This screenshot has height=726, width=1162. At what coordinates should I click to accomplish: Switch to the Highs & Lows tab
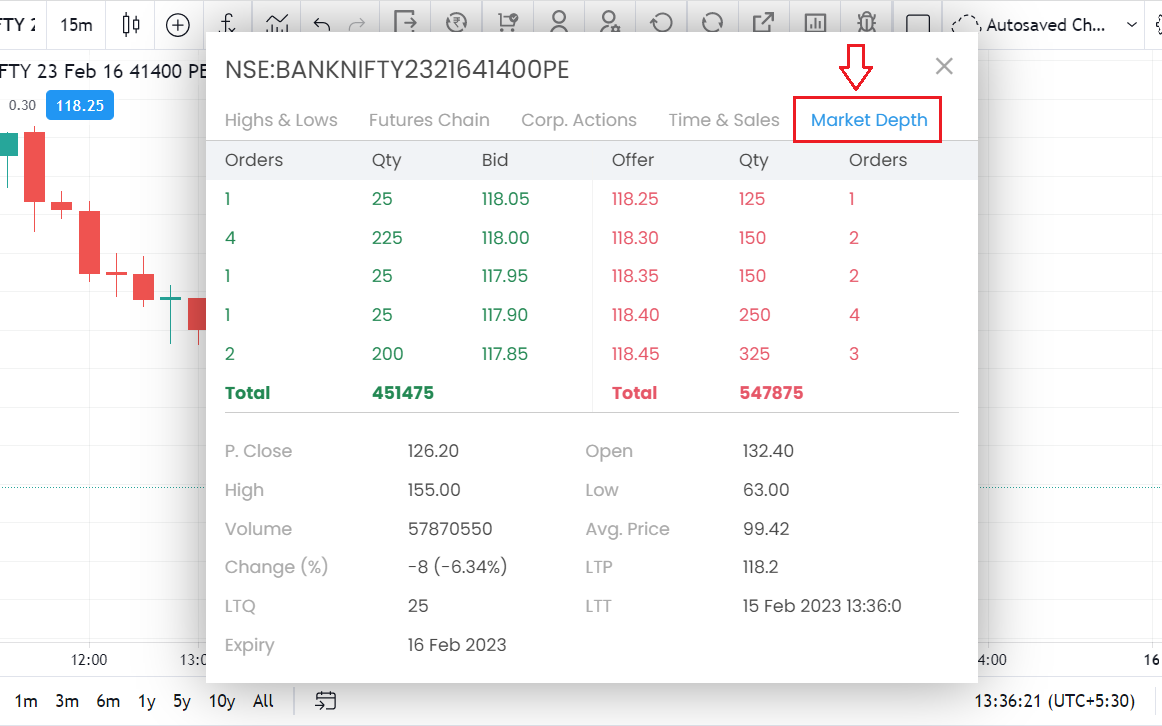point(281,120)
